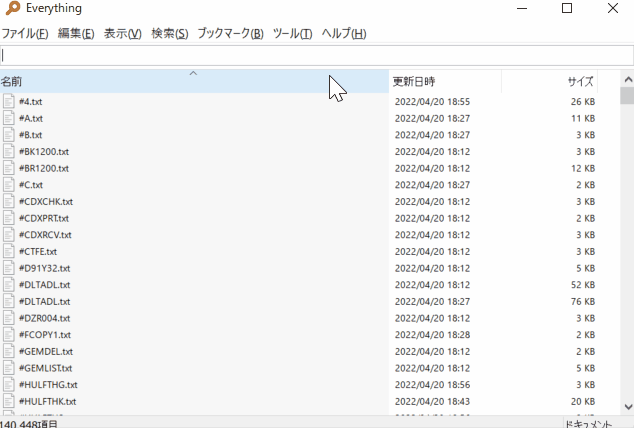
Task: Open the 表示(V) menu
Action: pyautogui.click(x=123, y=33)
